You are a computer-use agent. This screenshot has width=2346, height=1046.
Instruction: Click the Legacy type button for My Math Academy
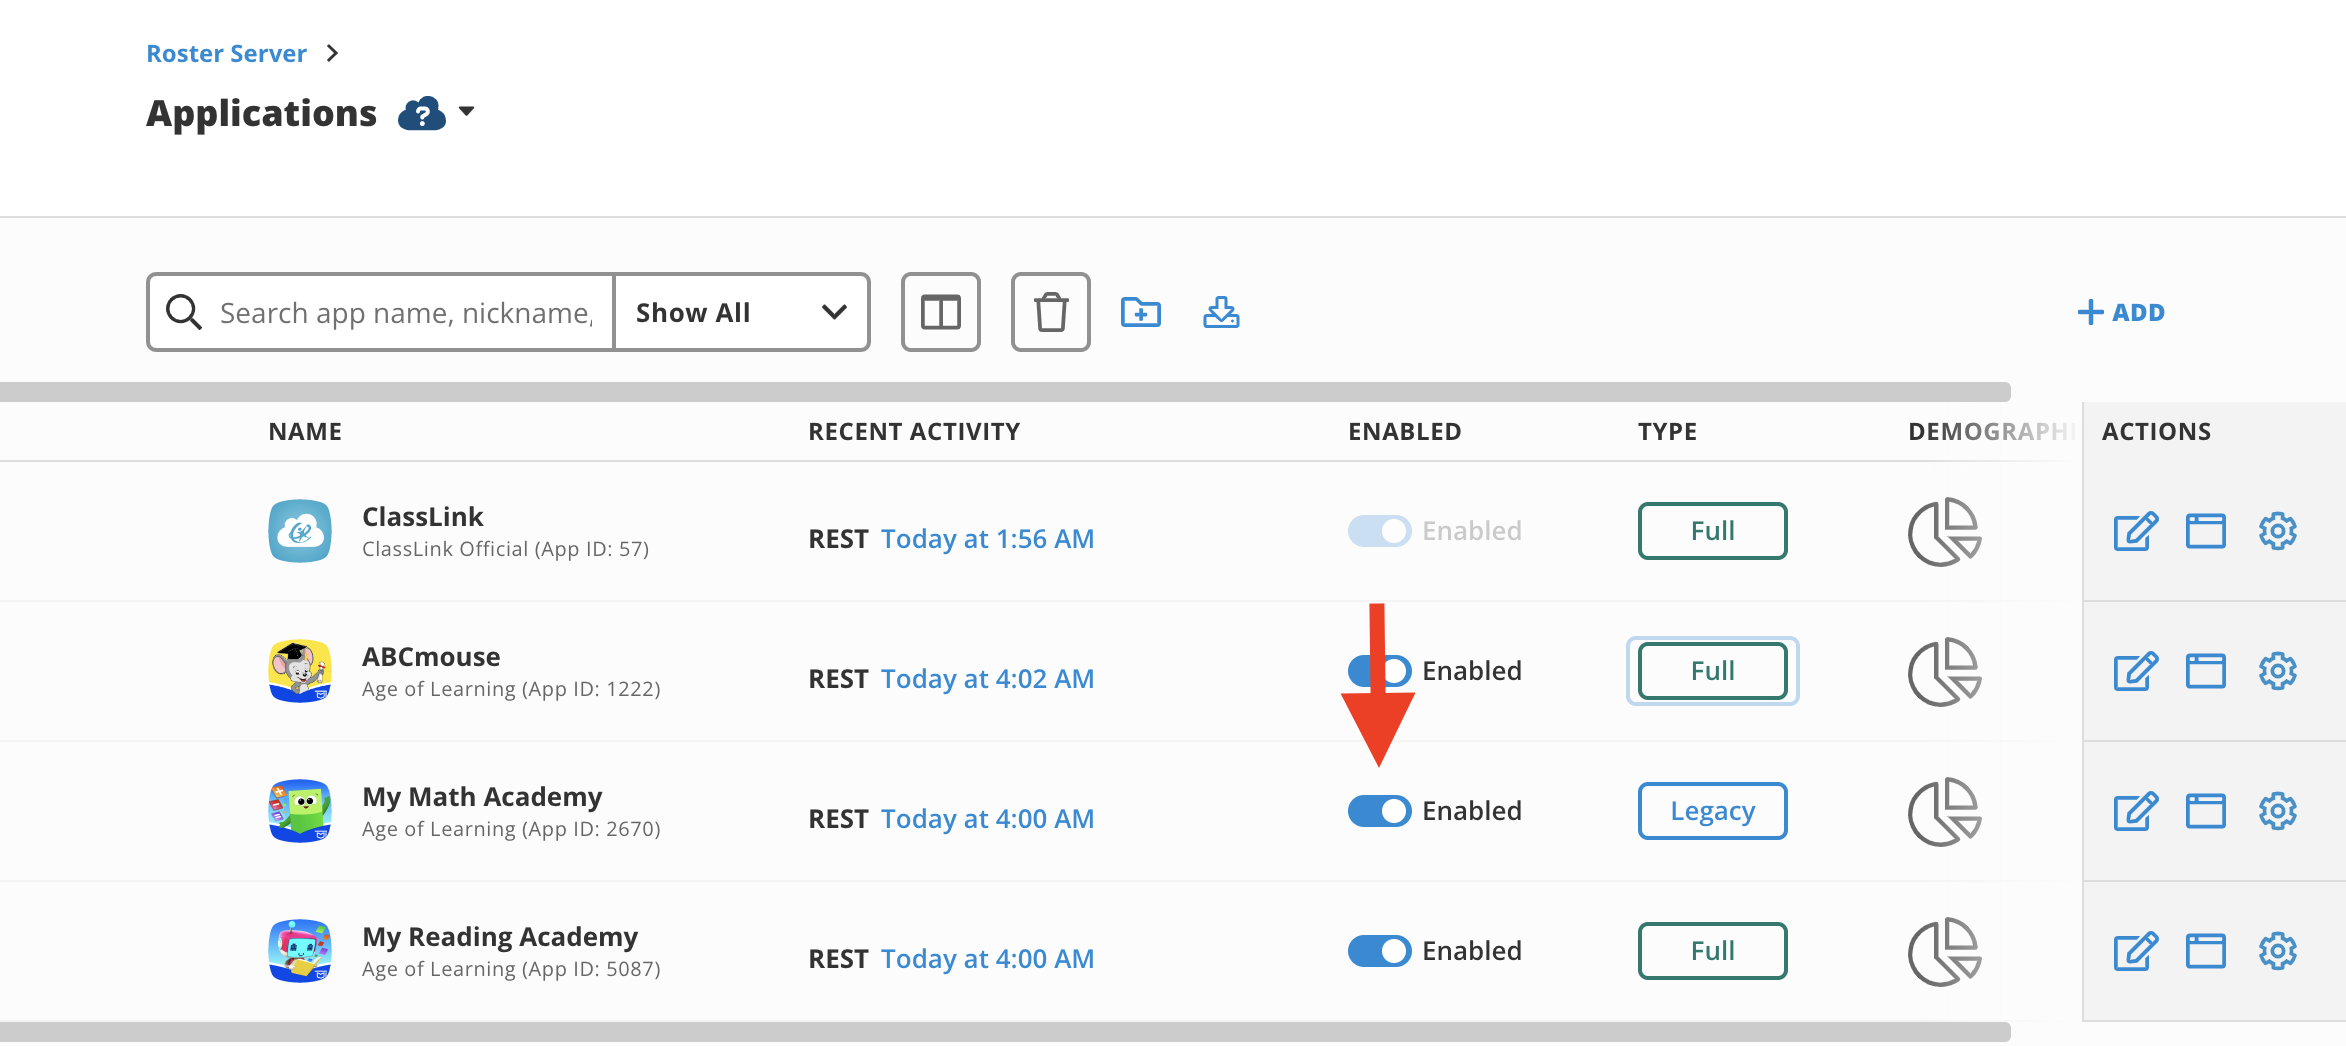coord(1712,811)
